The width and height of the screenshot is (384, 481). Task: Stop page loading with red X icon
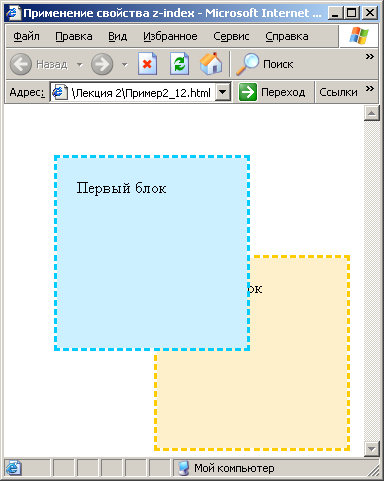(x=147, y=64)
